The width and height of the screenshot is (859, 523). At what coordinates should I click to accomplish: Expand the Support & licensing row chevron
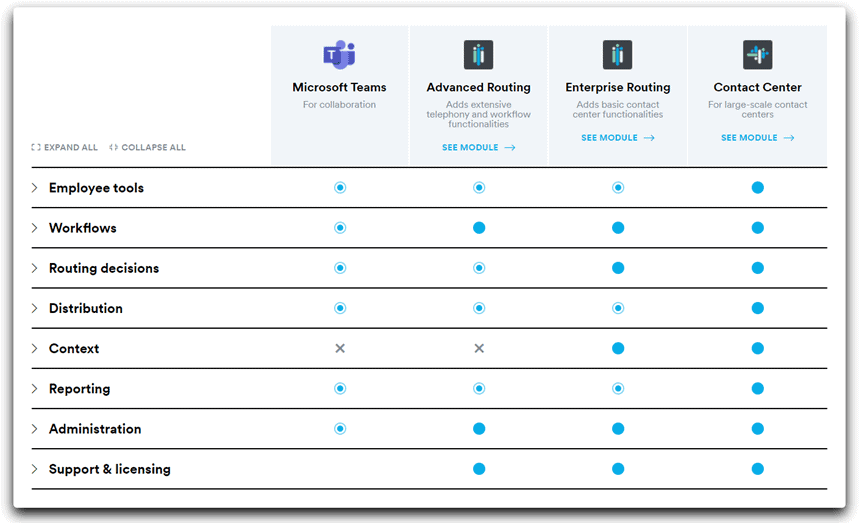35,469
